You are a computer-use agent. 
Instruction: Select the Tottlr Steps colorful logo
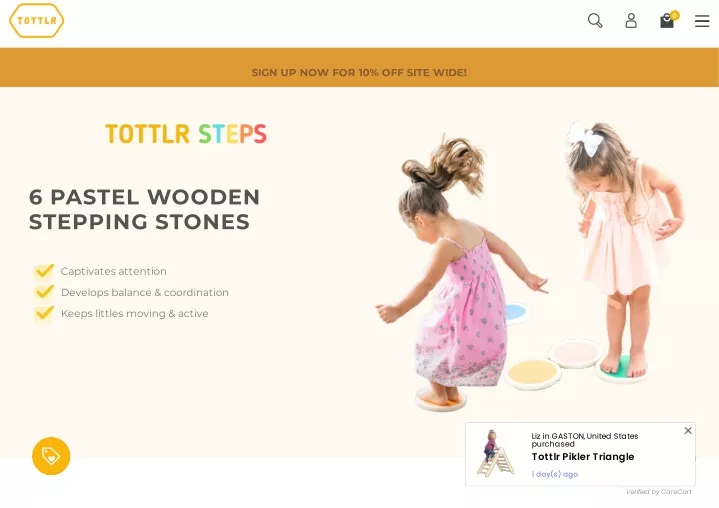tap(186, 134)
